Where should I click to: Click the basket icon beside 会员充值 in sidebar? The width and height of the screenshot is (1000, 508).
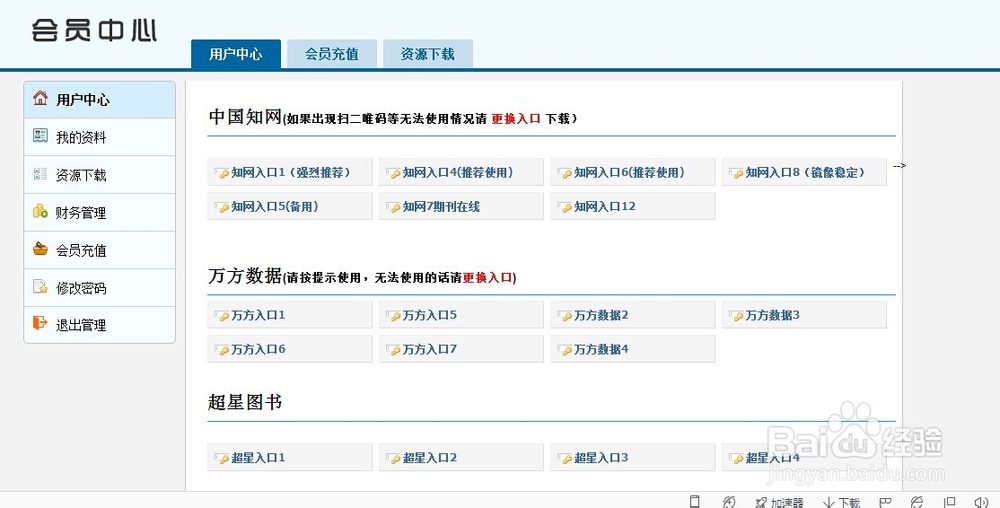[x=40, y=249]
